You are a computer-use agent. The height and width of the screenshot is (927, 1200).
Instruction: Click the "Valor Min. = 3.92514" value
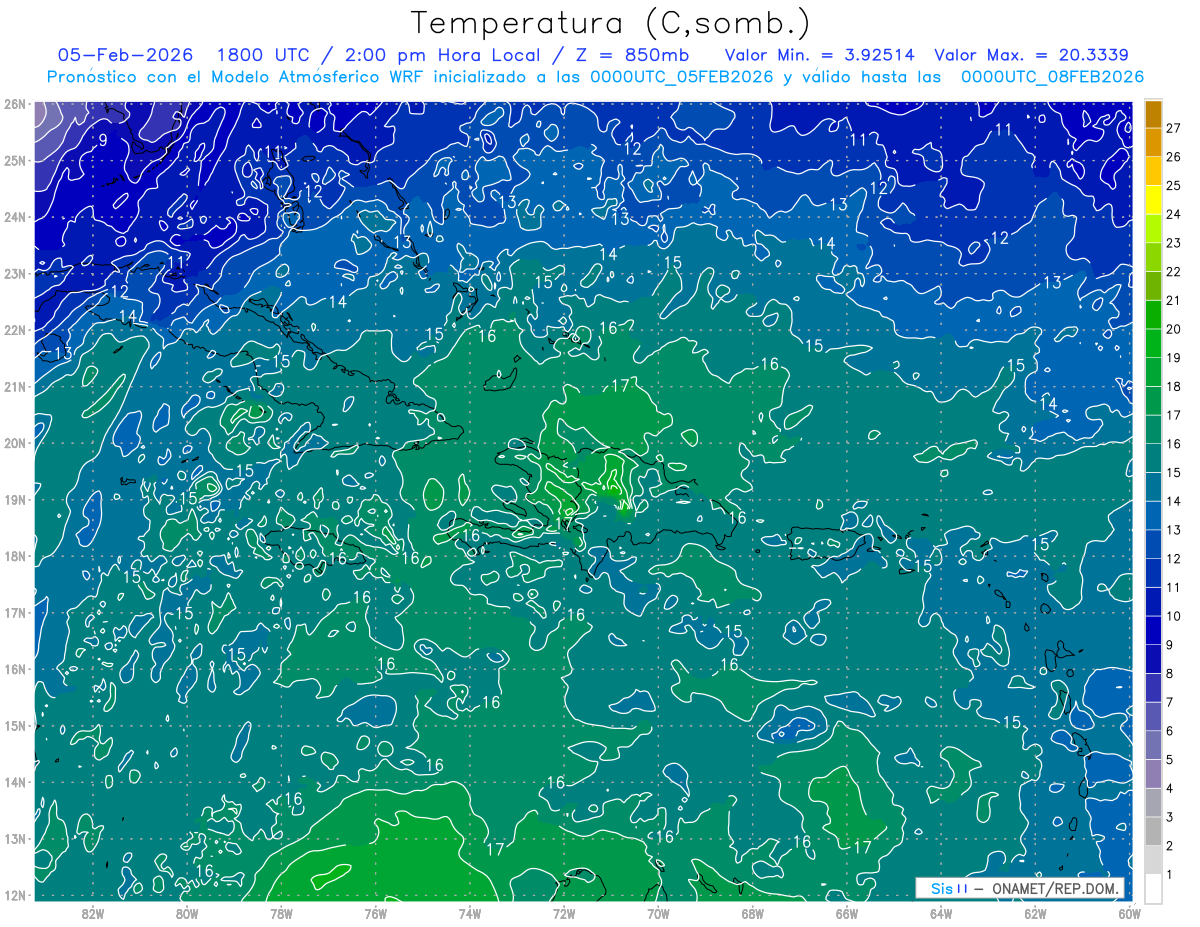coord(819,55)
